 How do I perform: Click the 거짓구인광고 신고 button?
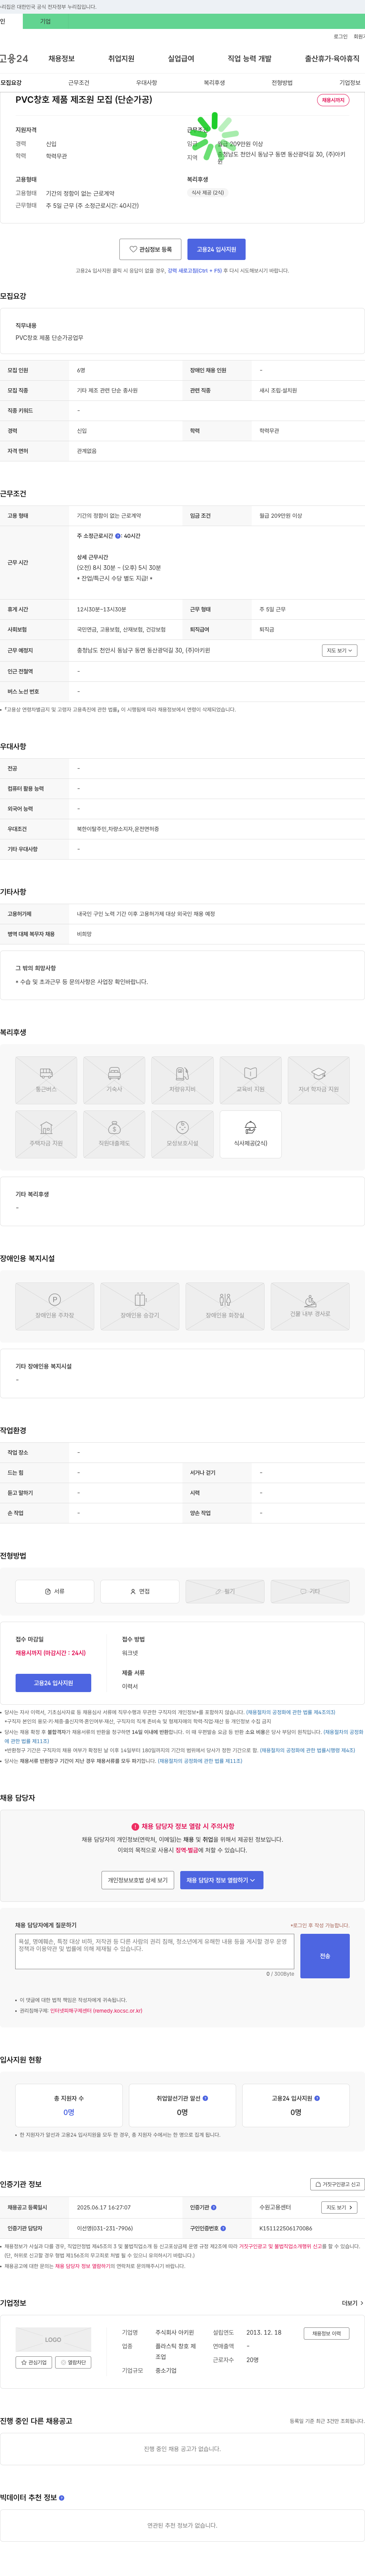pyautogui.click(x=337, y=2184)
